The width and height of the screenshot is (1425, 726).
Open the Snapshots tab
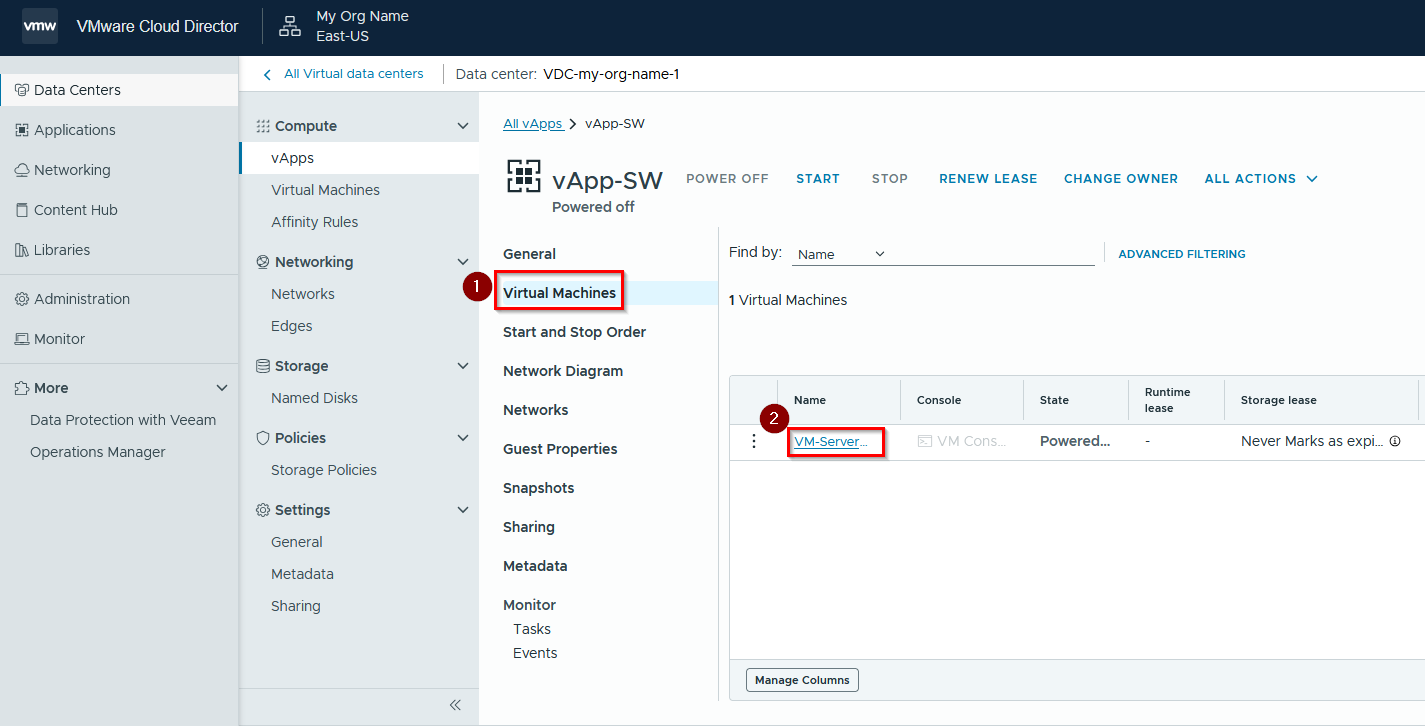click(x=538, y=488)
